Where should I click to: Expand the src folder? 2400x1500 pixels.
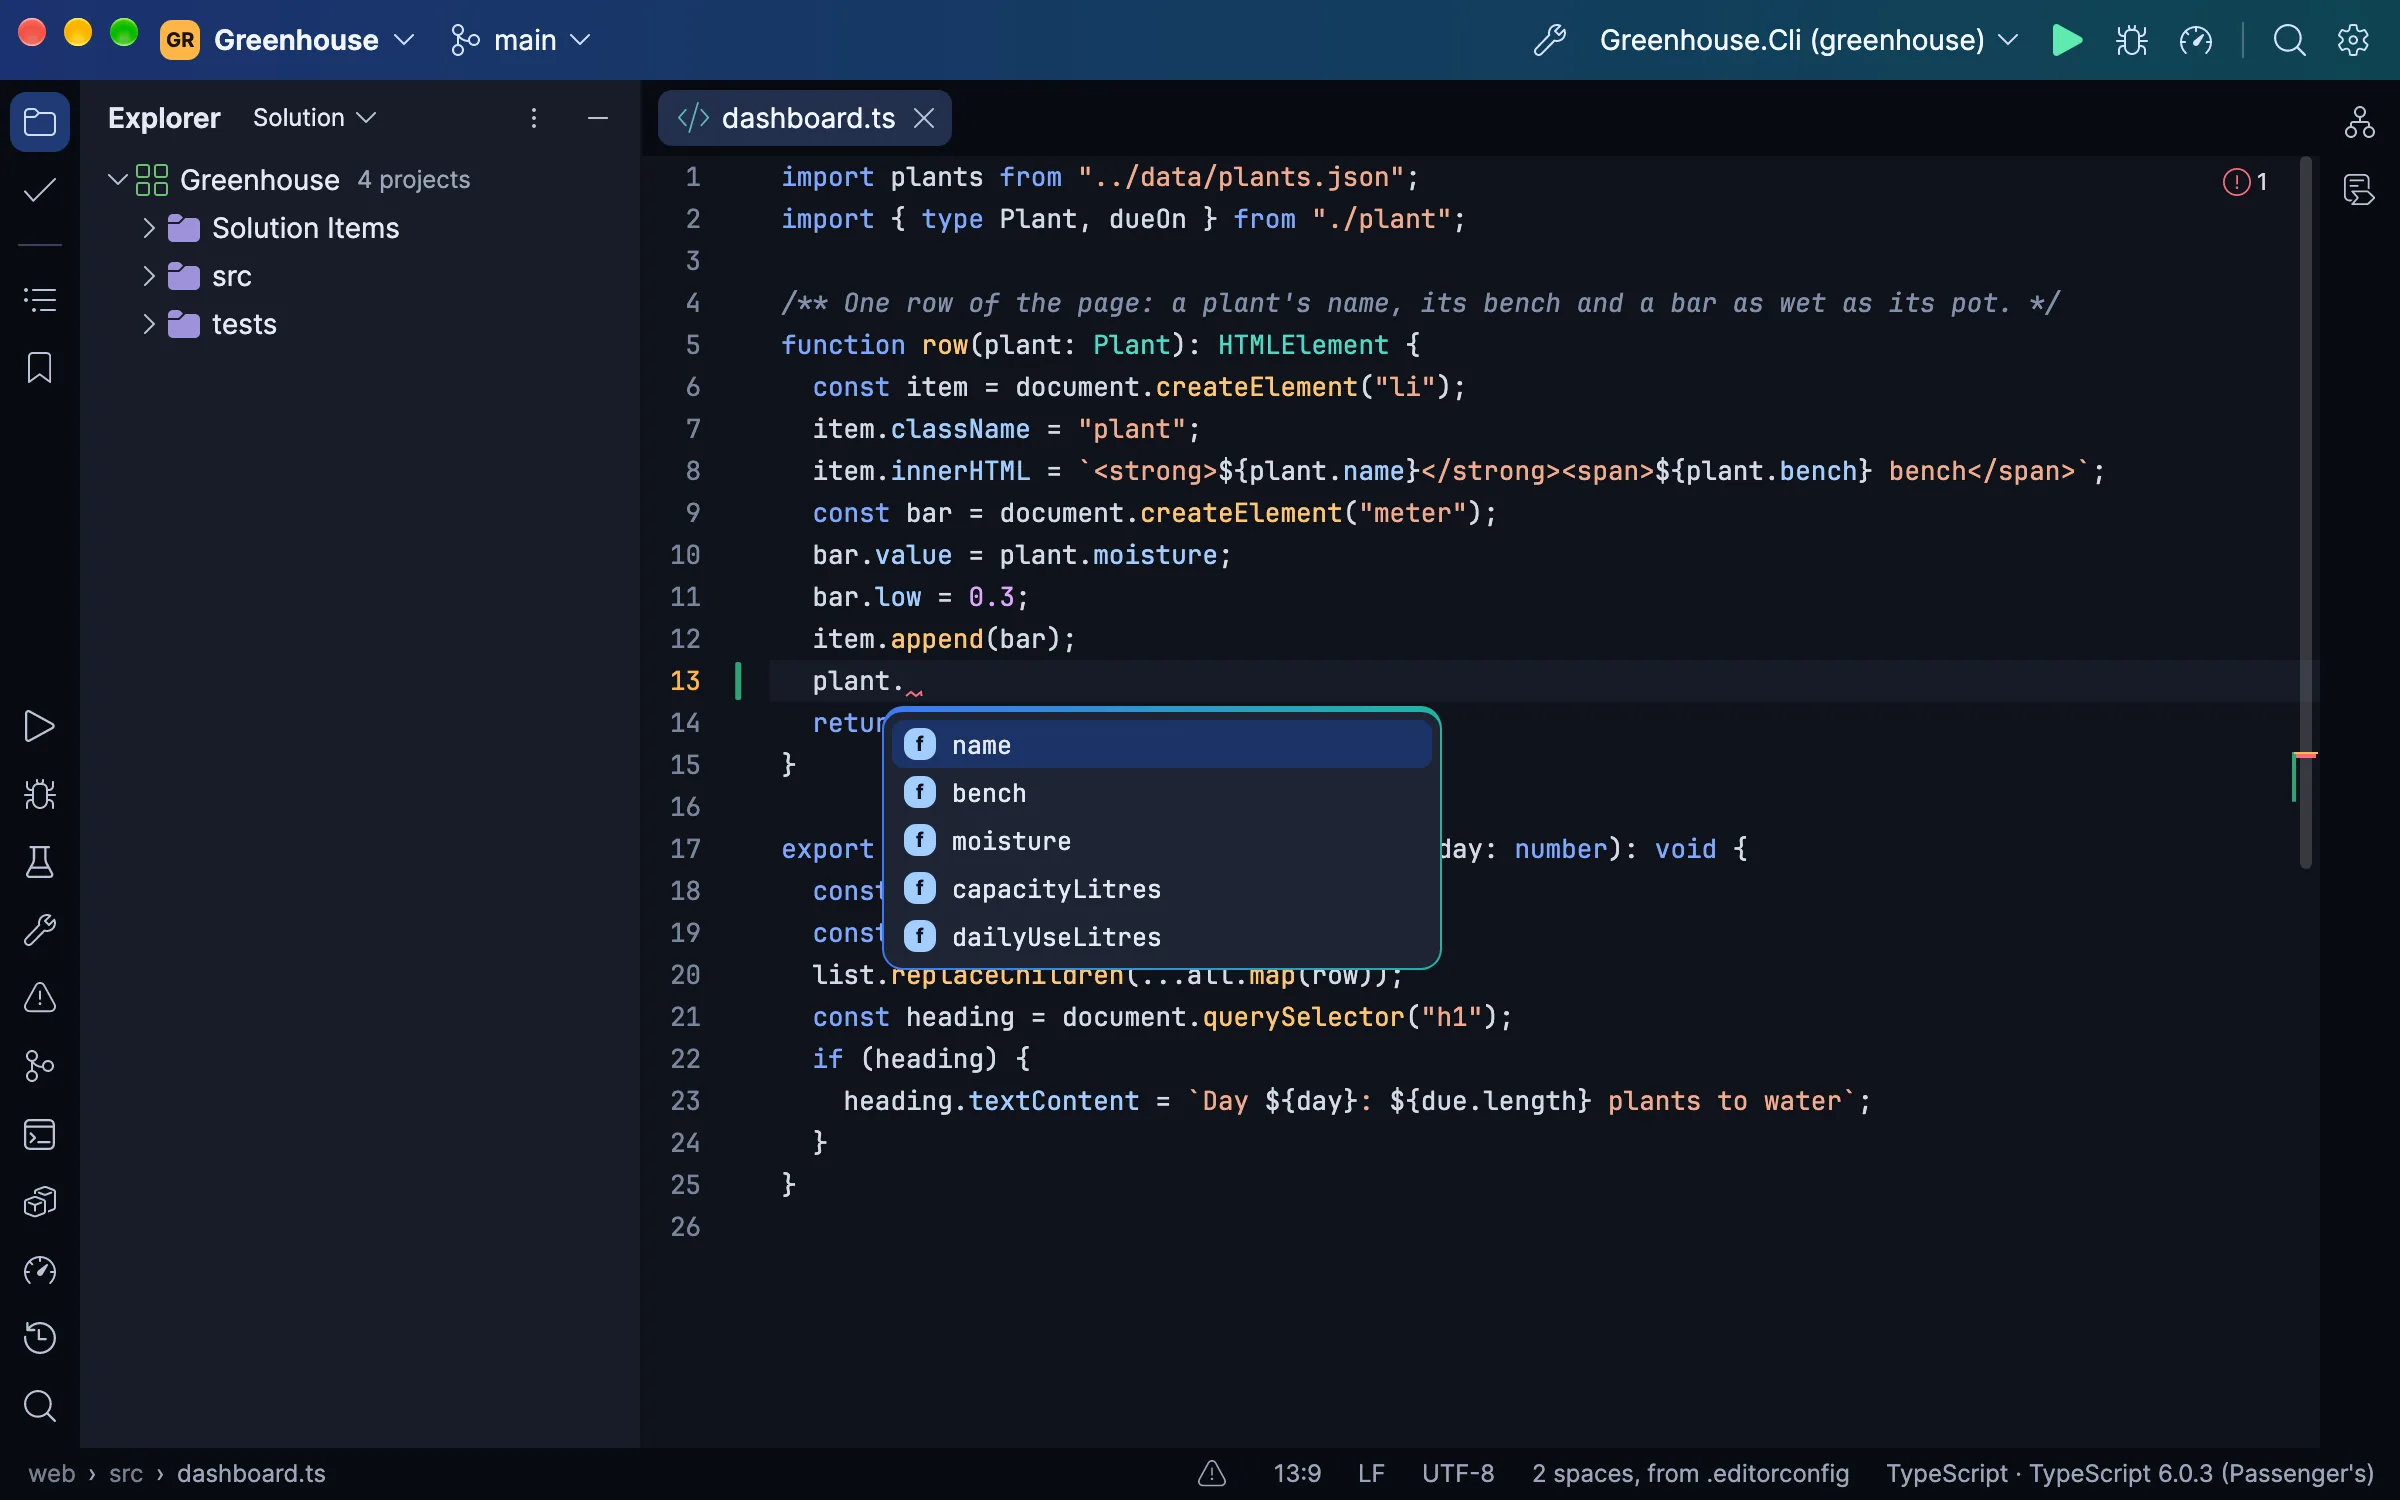(149, 276)
